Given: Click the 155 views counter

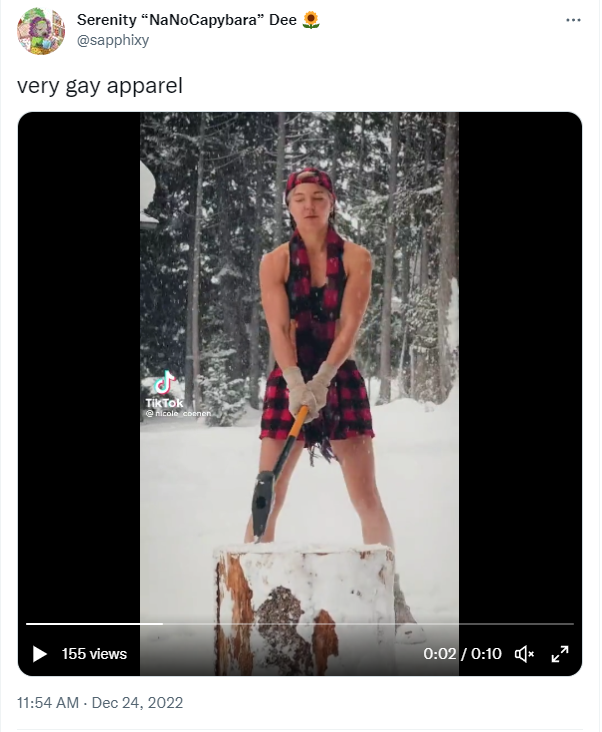Looking at the screenshot, I should click(94, 654).
